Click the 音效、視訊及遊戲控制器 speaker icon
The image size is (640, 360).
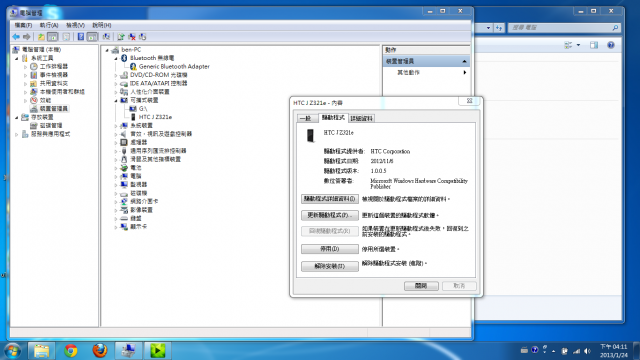click(124, 134)
